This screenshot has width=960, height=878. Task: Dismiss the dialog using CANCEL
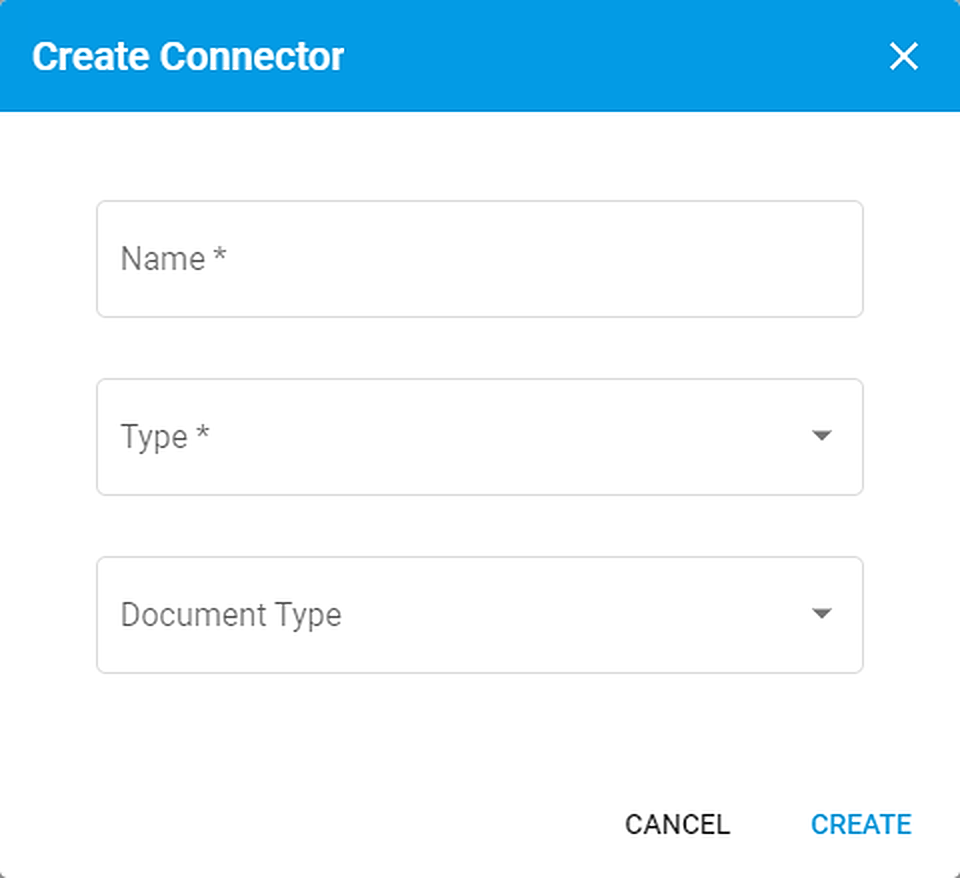(677, 824)
